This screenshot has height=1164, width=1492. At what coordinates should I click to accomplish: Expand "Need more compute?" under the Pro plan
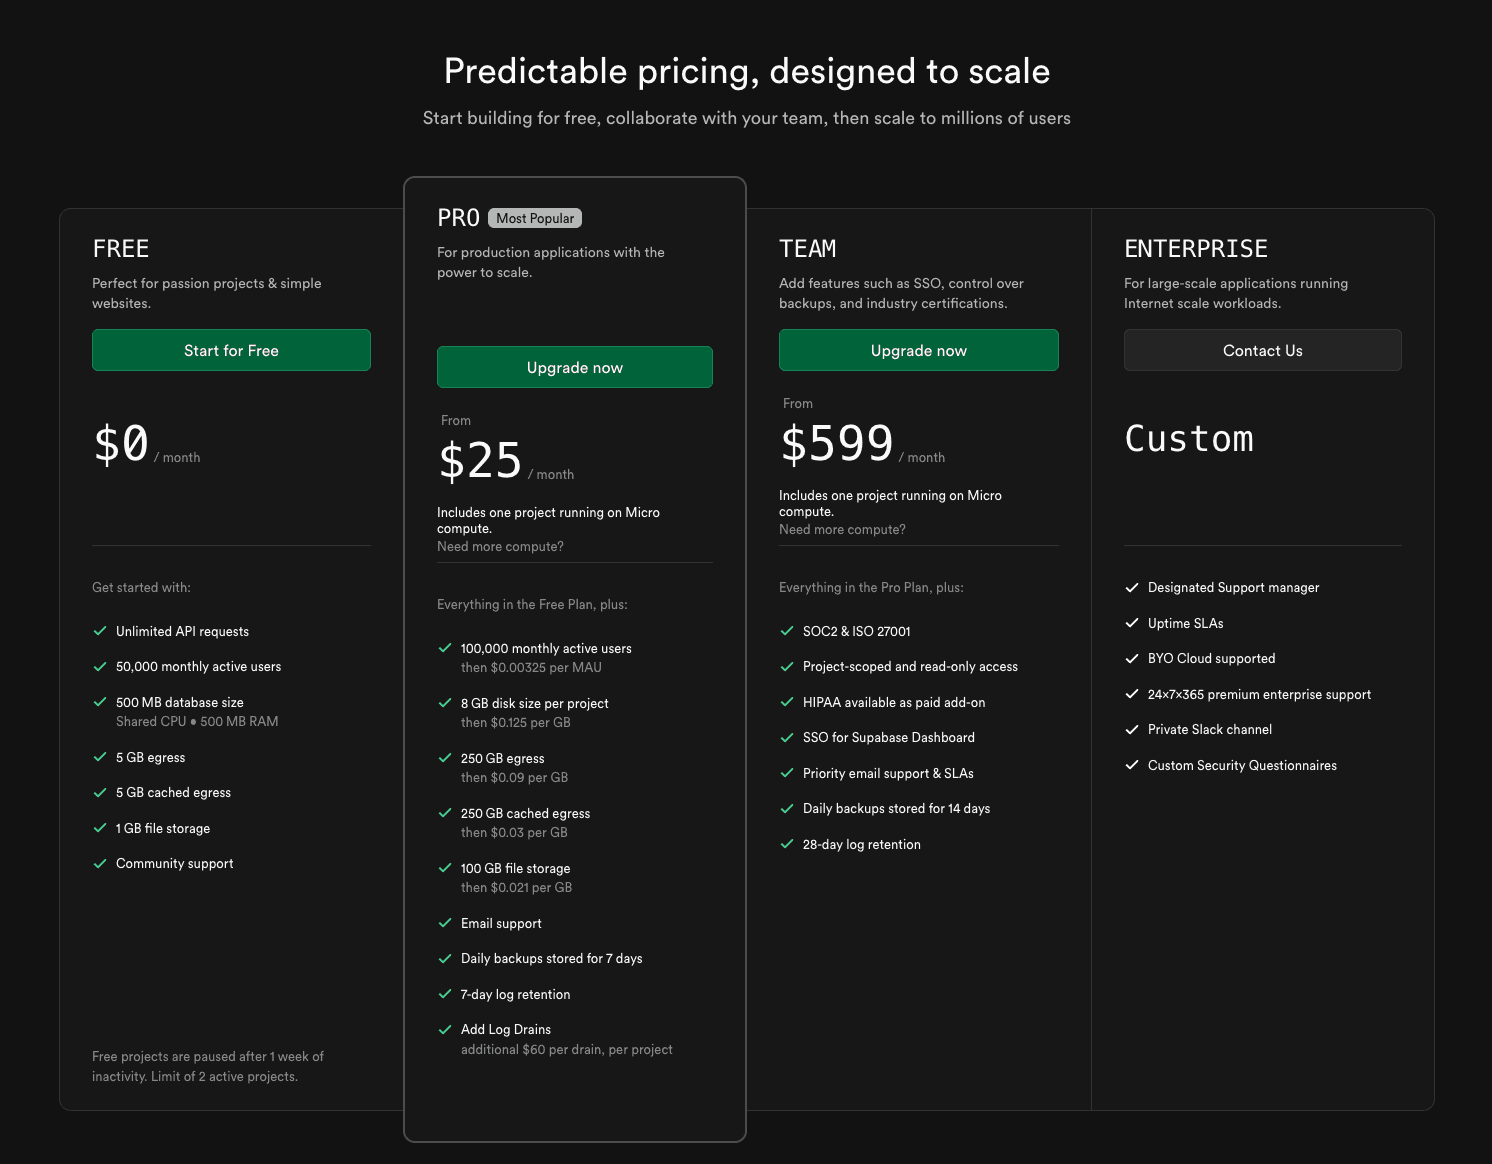(501, 546)
